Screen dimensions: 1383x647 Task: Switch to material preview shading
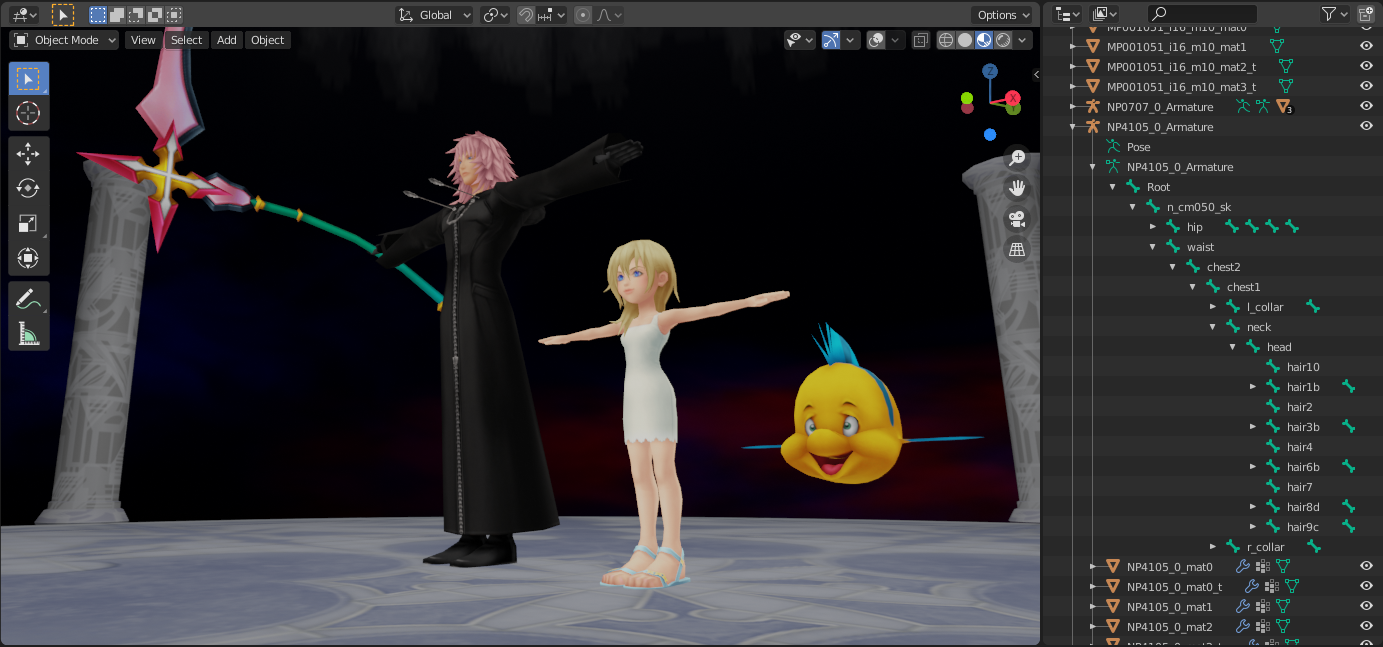(x=984, y=40)
